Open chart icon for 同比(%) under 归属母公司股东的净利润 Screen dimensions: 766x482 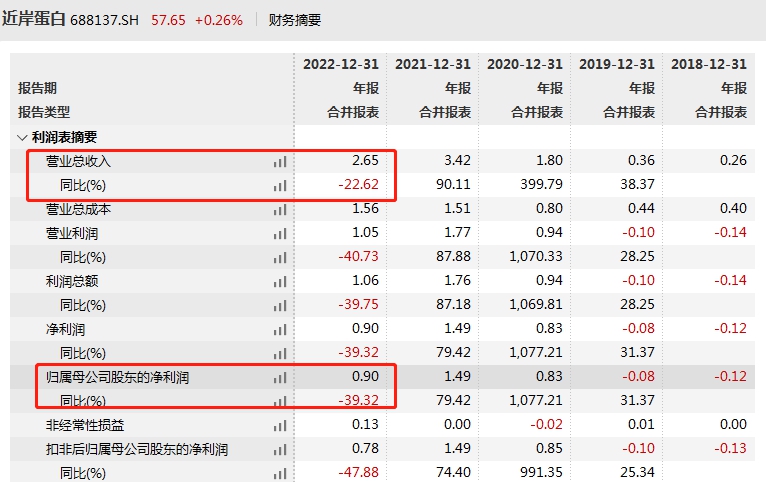click(280, 401)
